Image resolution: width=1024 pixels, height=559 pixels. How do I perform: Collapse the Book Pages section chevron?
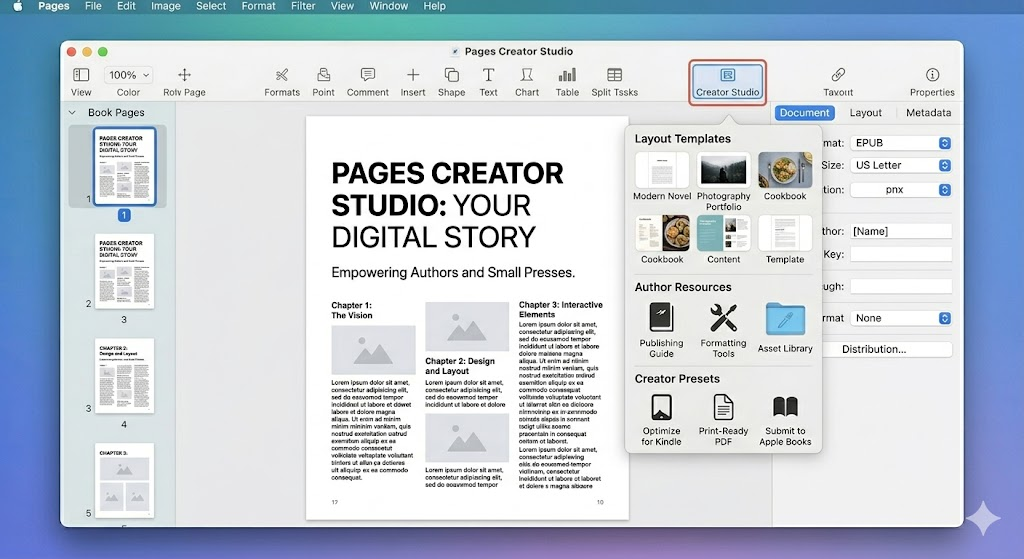[x=72, y=112]
